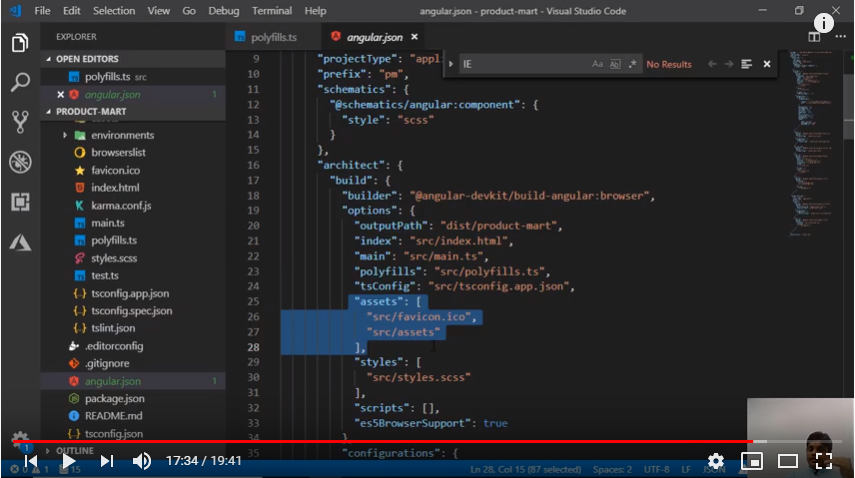This screenshot has width=855, height=478.
Task: Mute the video volume
Action: [142, 461]
